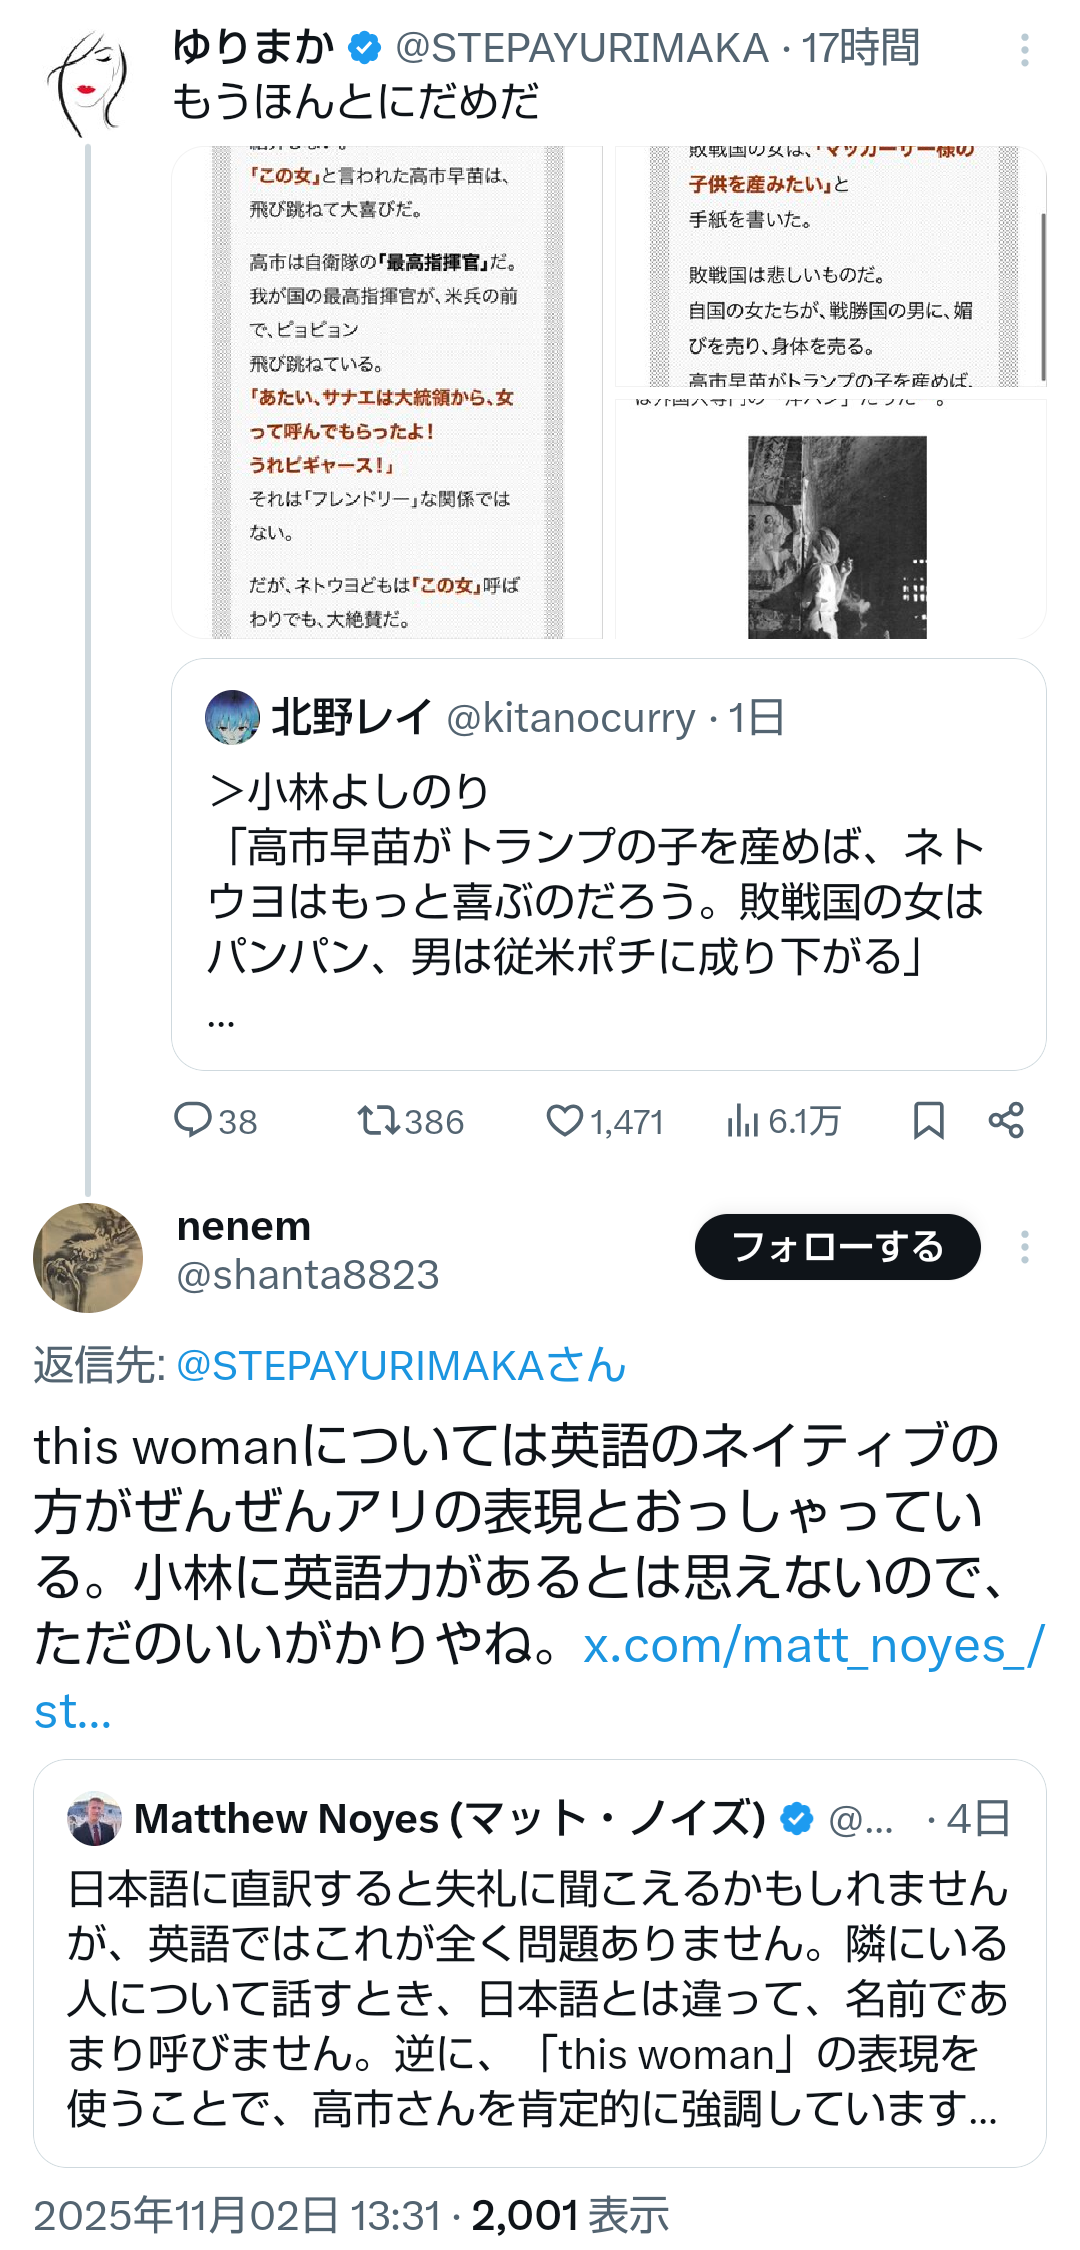Open 北野レイ's avatar in quoted post

[232, 717]
